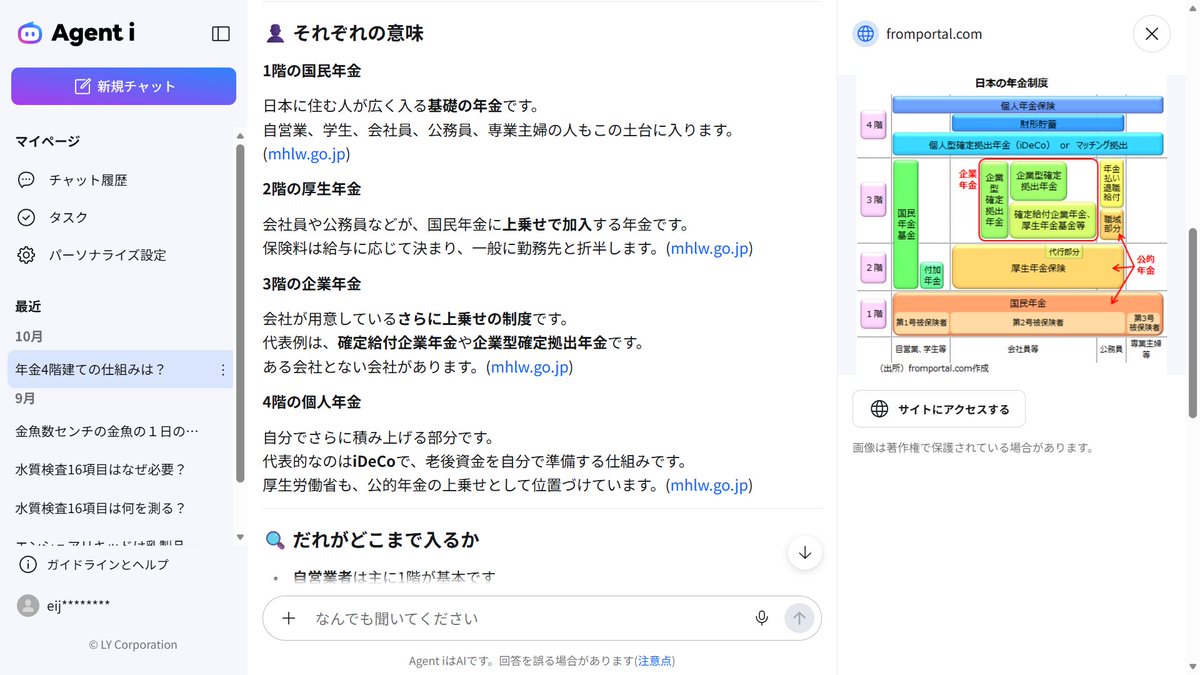Screen dimensions: 1200x675
Task: Open the mhlw.go.jp link under 1階の国民年金
Action: [308, 154]
